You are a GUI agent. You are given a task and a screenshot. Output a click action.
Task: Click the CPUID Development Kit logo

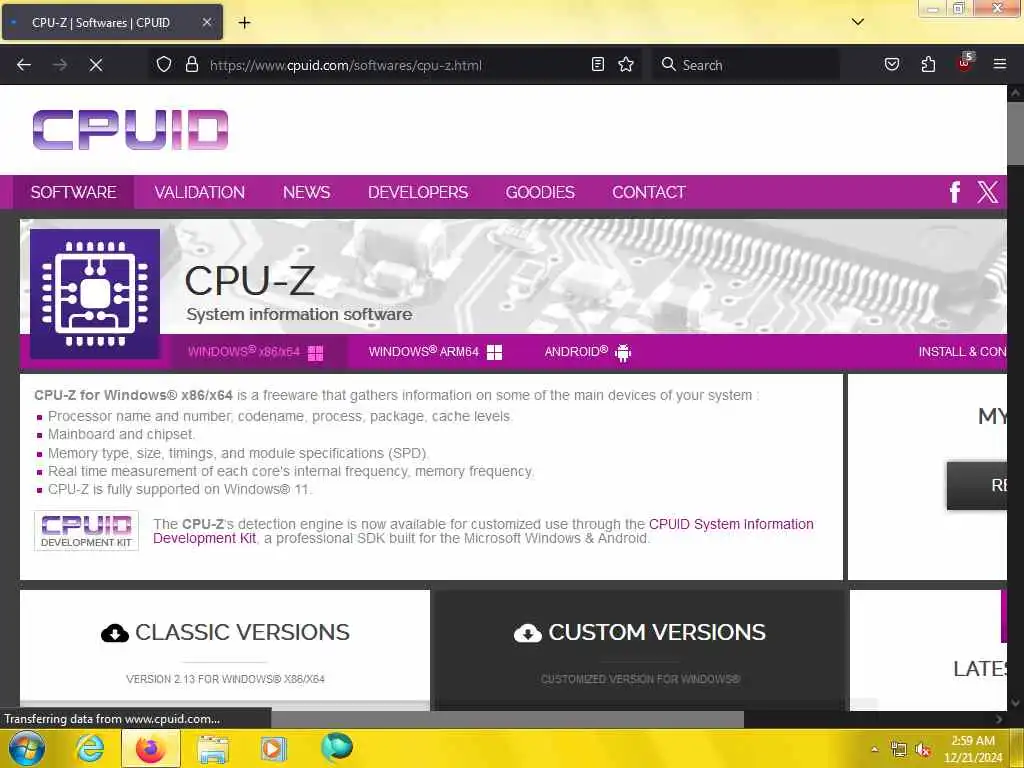click(86, 531)
